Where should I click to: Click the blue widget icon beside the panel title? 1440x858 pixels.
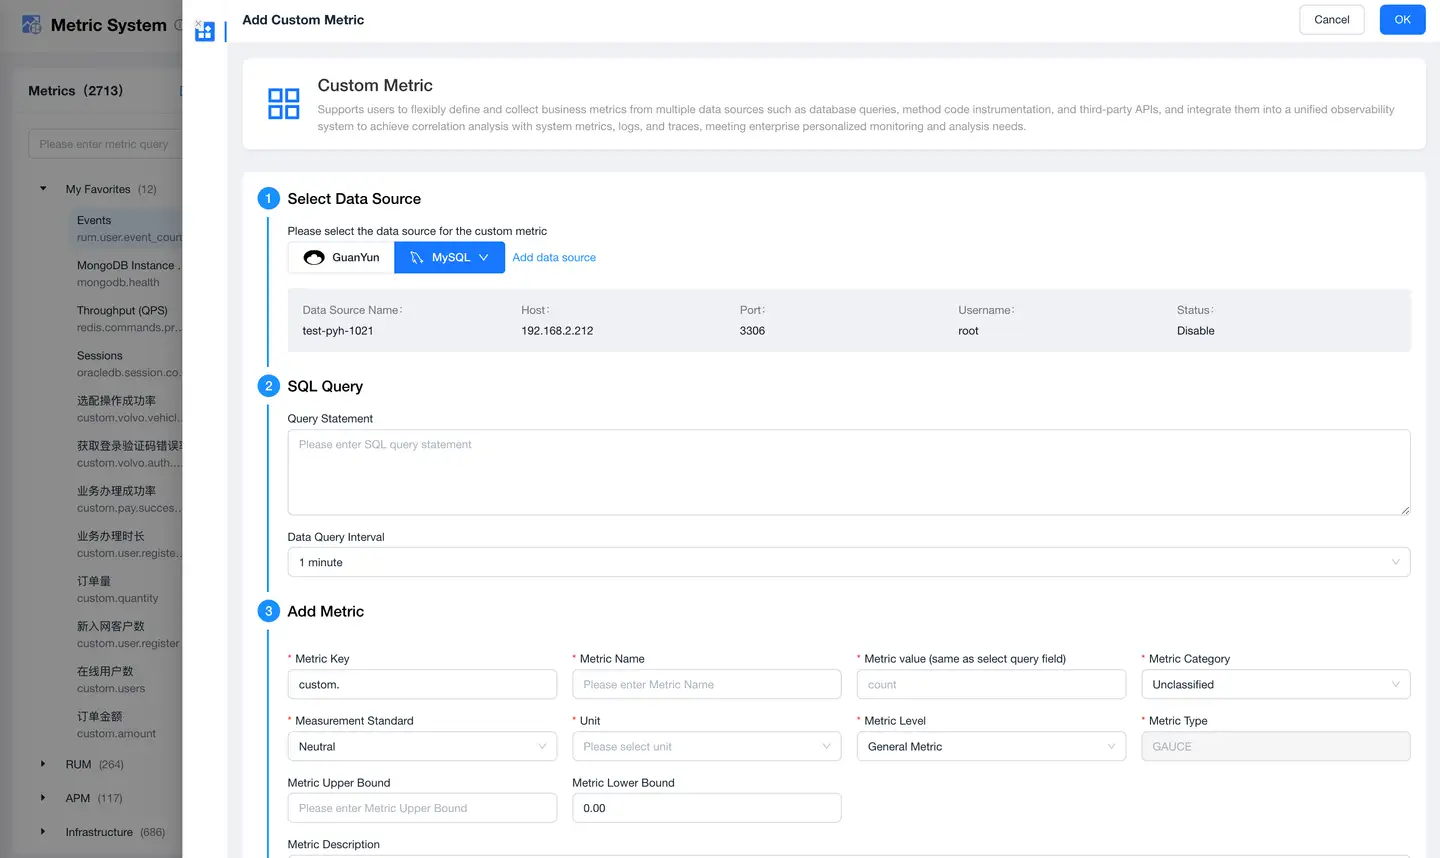coord(205,31)
